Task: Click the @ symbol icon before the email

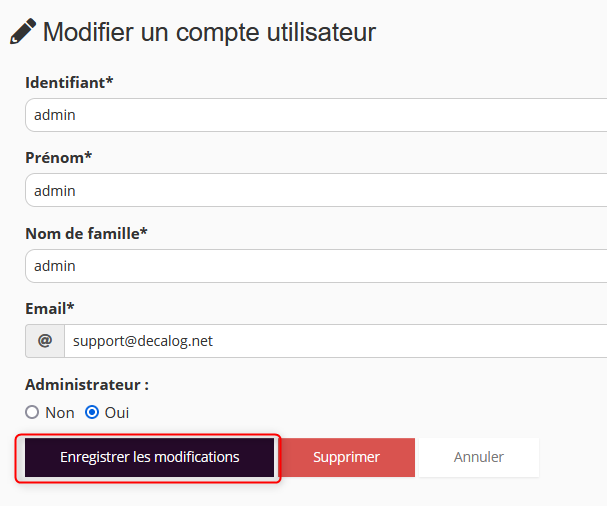Action: click(45, 341)
